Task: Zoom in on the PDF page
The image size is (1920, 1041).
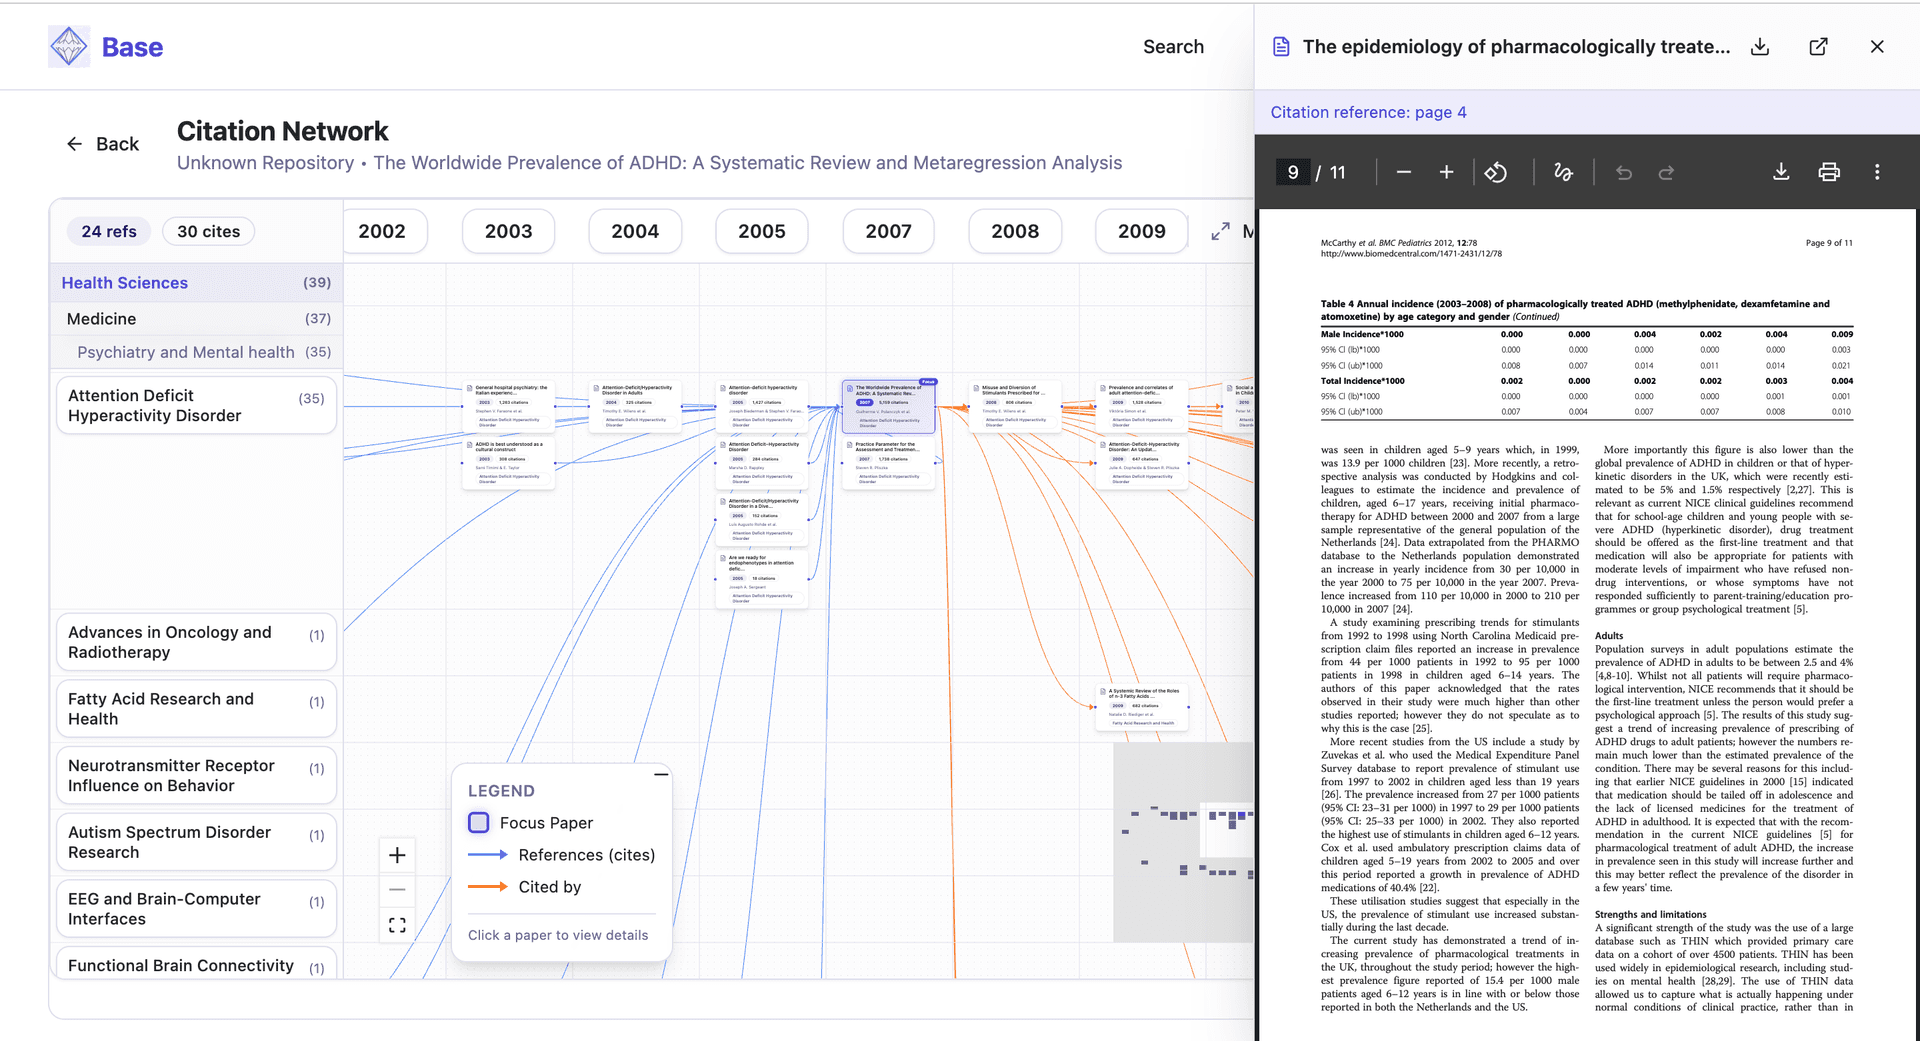Action: [1446, 173]
